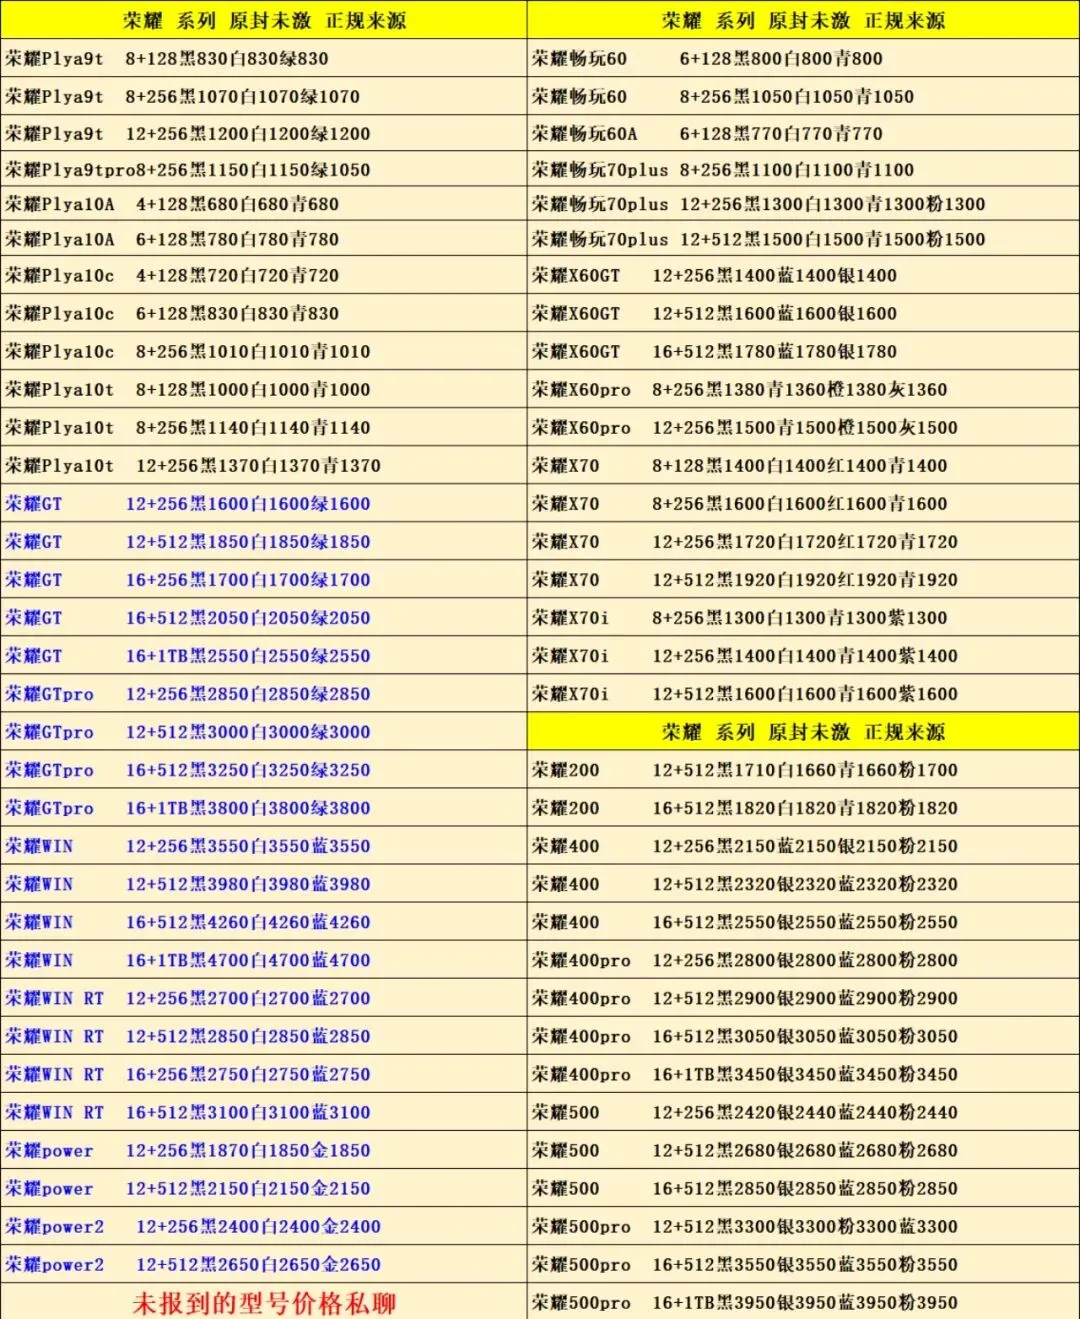This screenshot has width=1080, height=1319.
Task: Click row '荣耀GTpro 12+512黑3000白3000绿3000'
Action: (x=264, y=732)
